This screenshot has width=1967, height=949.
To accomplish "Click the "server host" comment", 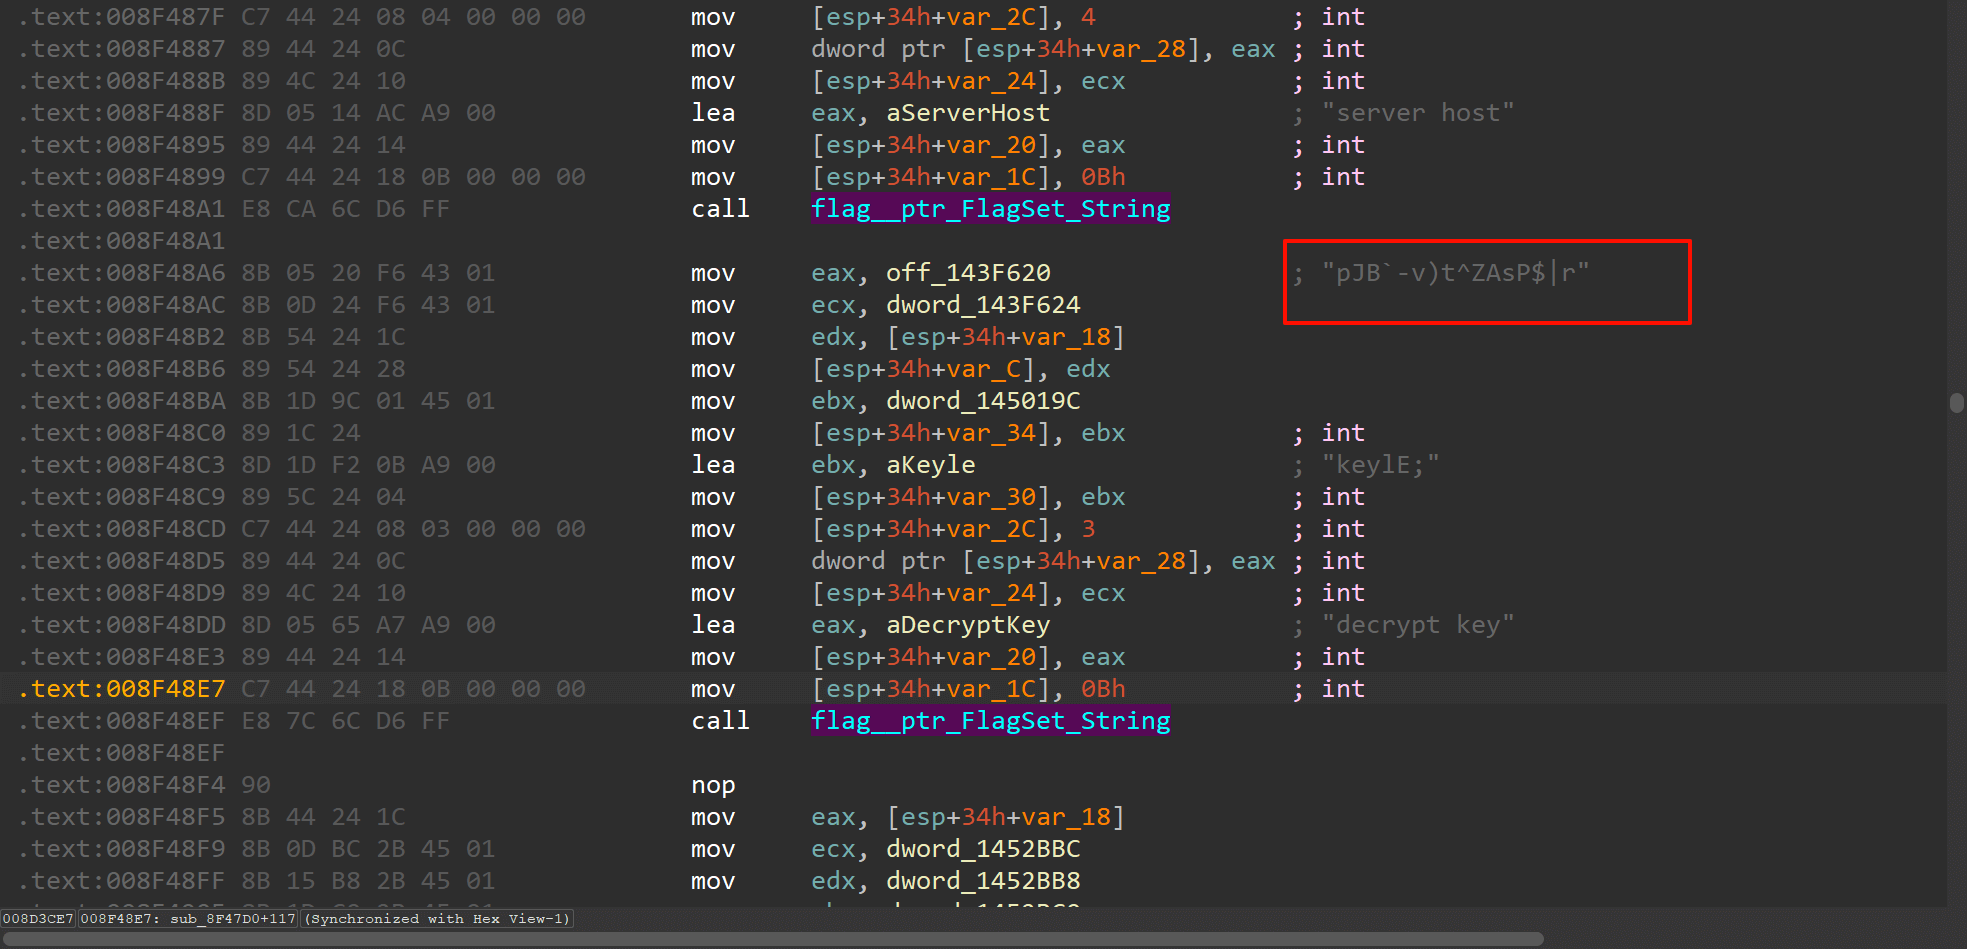I will pos(1418,113).
